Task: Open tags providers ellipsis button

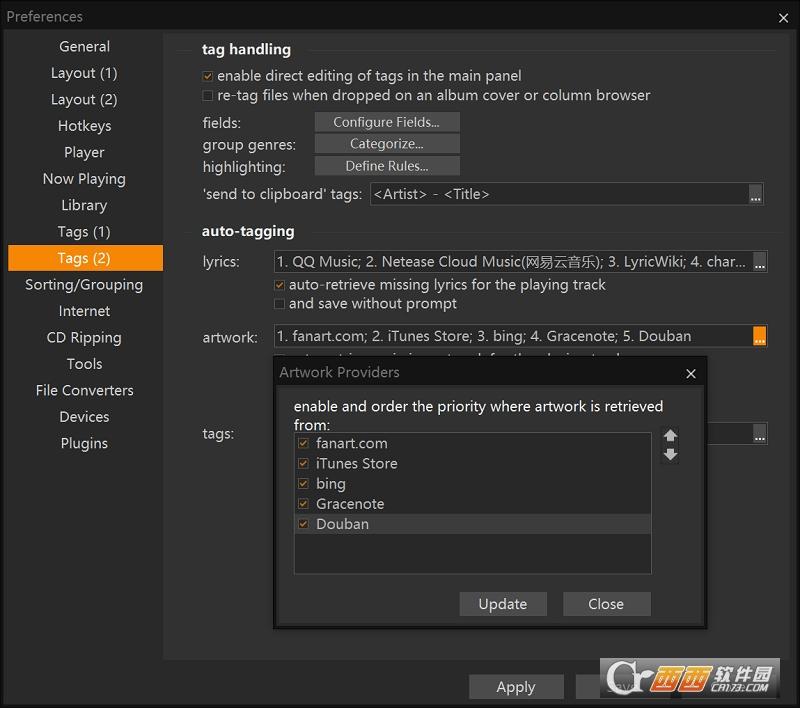Action: pos(759,434)
